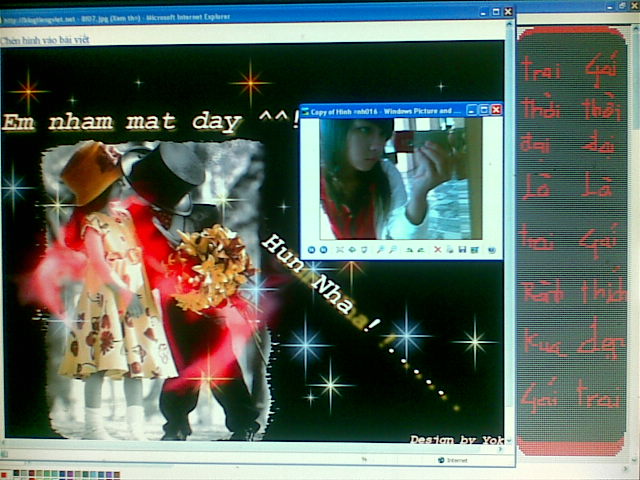Go to next image in Picture Viewer
The width and height of the screenshot is (640, 480).
tap(323, 249)
